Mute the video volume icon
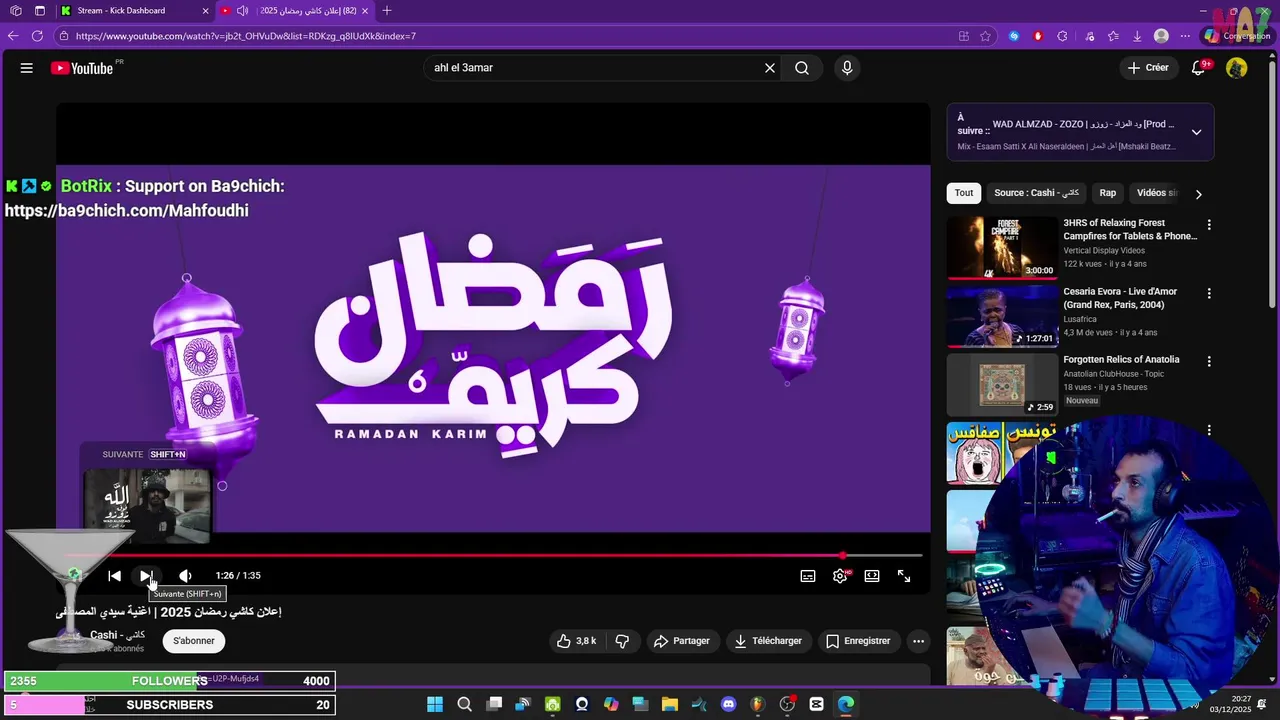This screenshot has height=720, width=1280. 185,576
